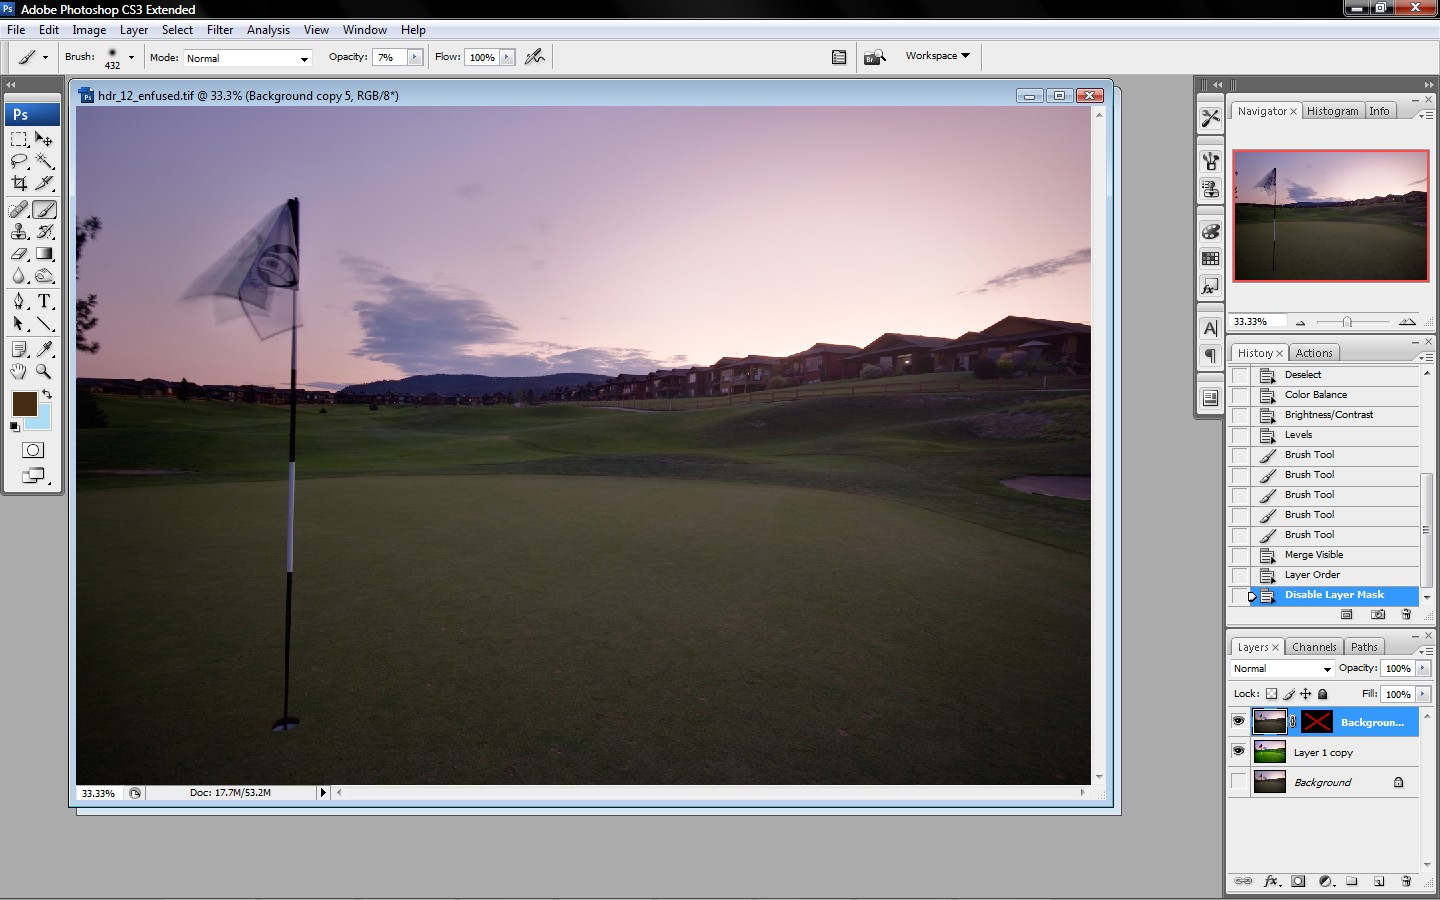The width and height of the screenshot is (1440, 900).
Task: Open the Character panel icon
Action: point(1211,328)
